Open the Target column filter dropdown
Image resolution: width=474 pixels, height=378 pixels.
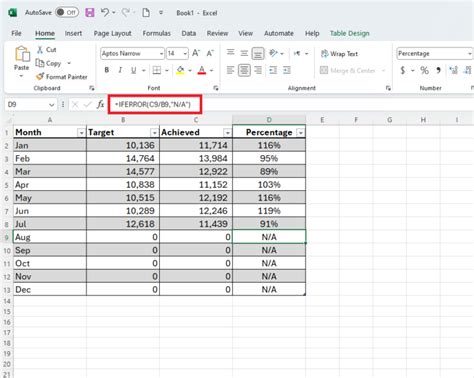coord(154,133)
